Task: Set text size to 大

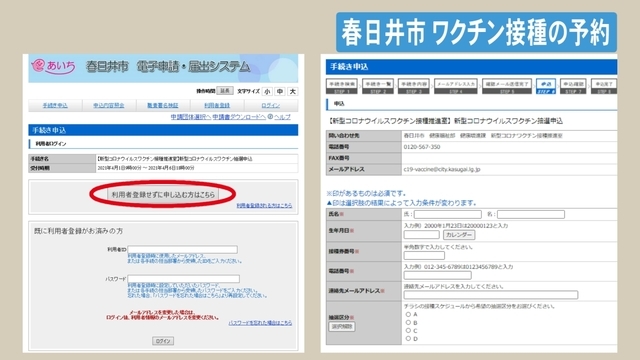Action: click(x=292, y=91)
